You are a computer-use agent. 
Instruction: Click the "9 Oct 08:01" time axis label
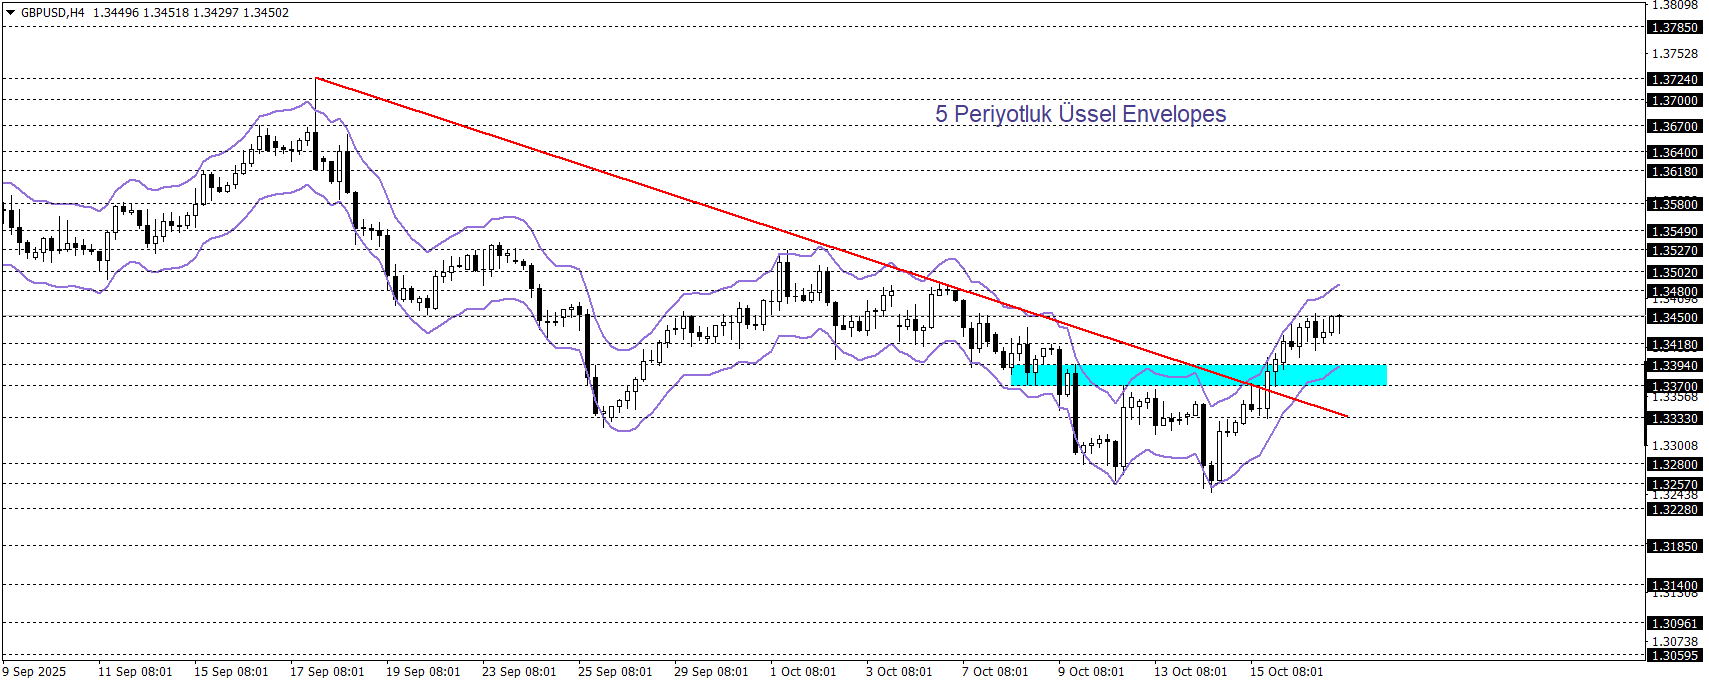coord(1091,672)
